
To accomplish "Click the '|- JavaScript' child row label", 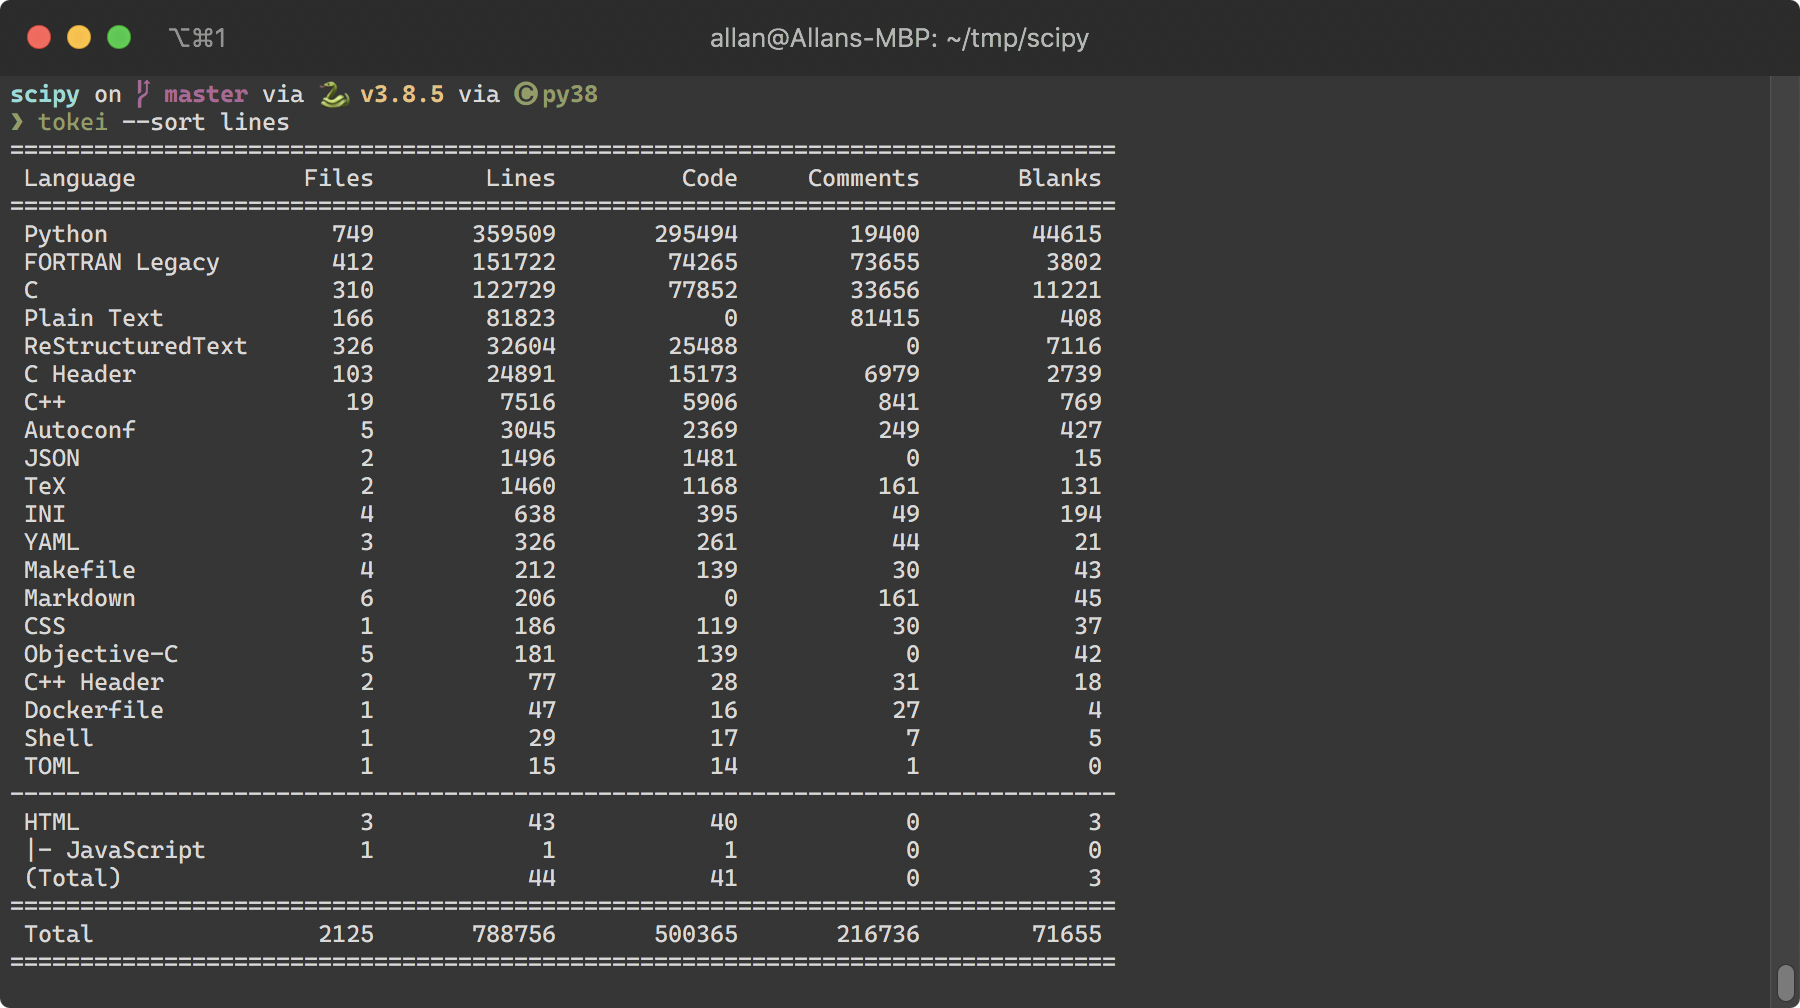I will point(115,851).
